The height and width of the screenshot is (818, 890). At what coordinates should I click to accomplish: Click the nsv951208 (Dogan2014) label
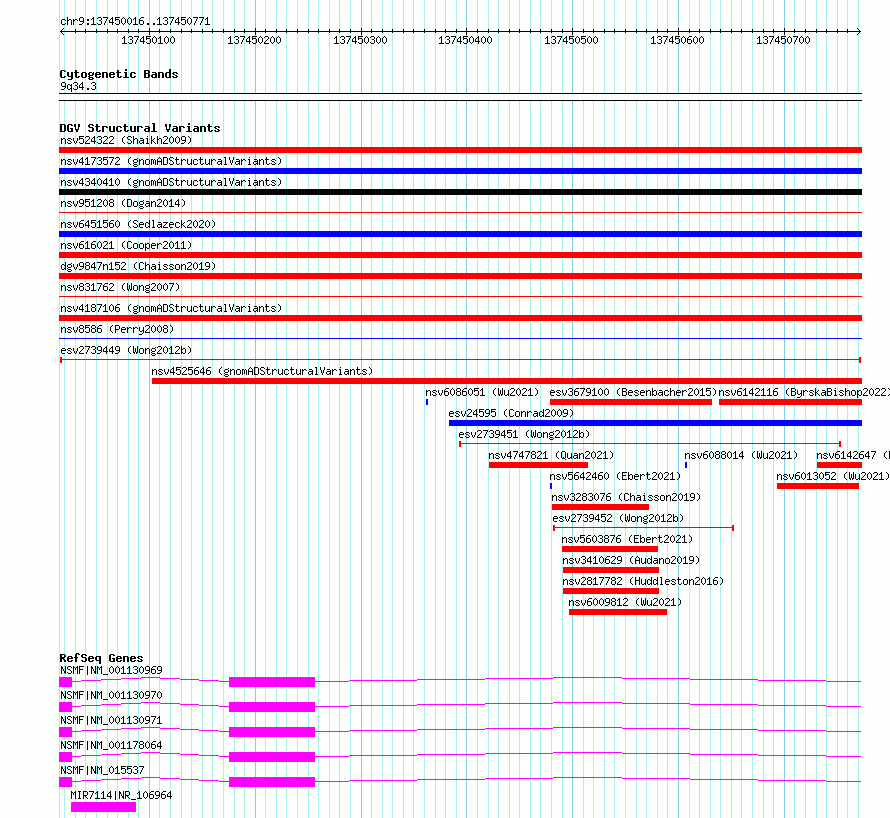[x=123, y=203]
